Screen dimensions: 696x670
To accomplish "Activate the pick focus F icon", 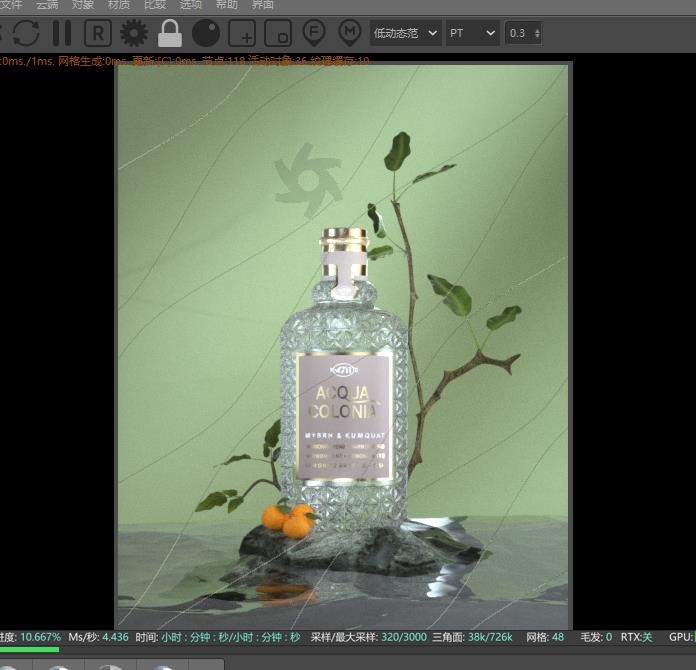I will tap(314, 33).
